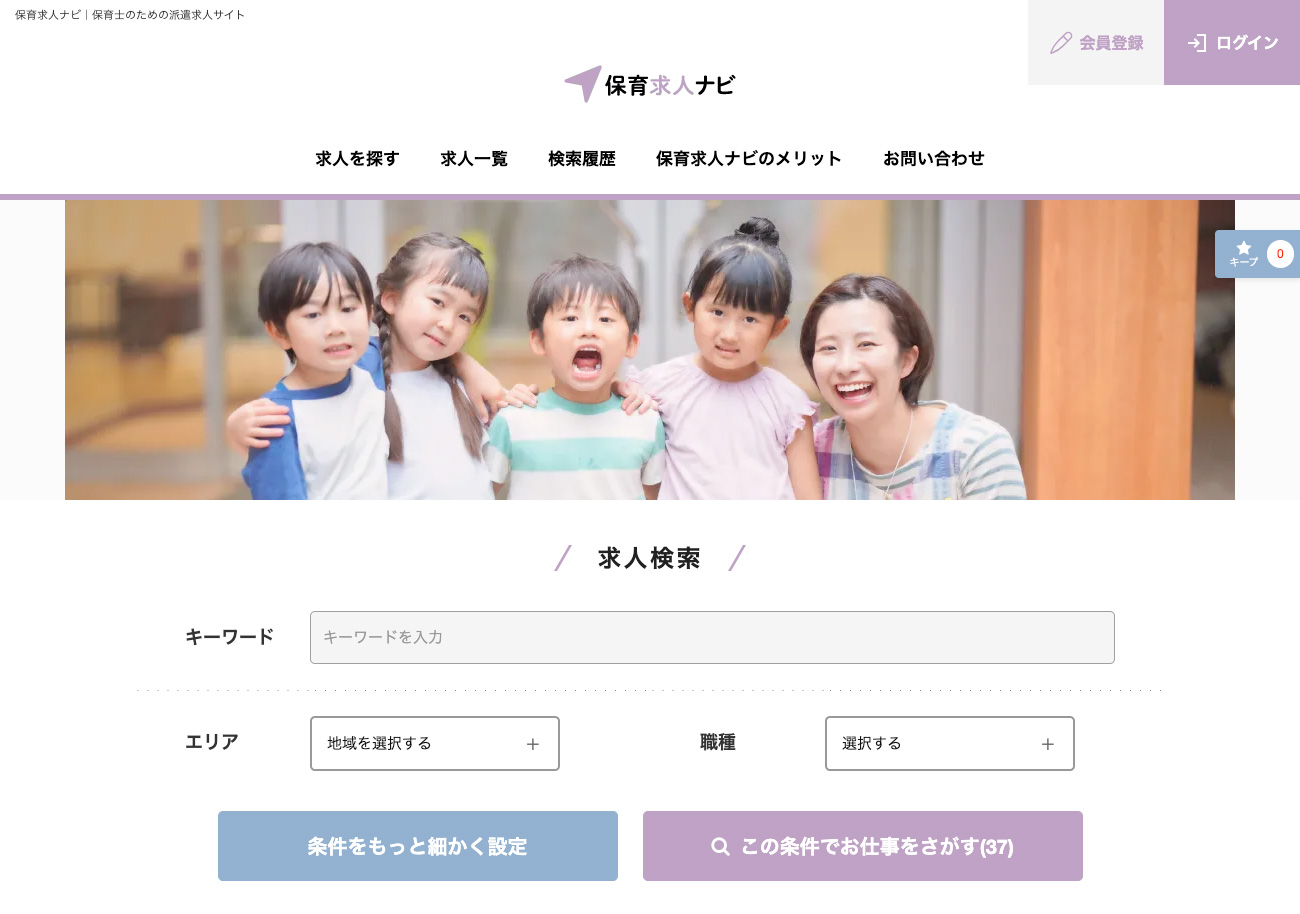Focus the キーワードを入力 field

pyautogui.click(x=712, y=637)
